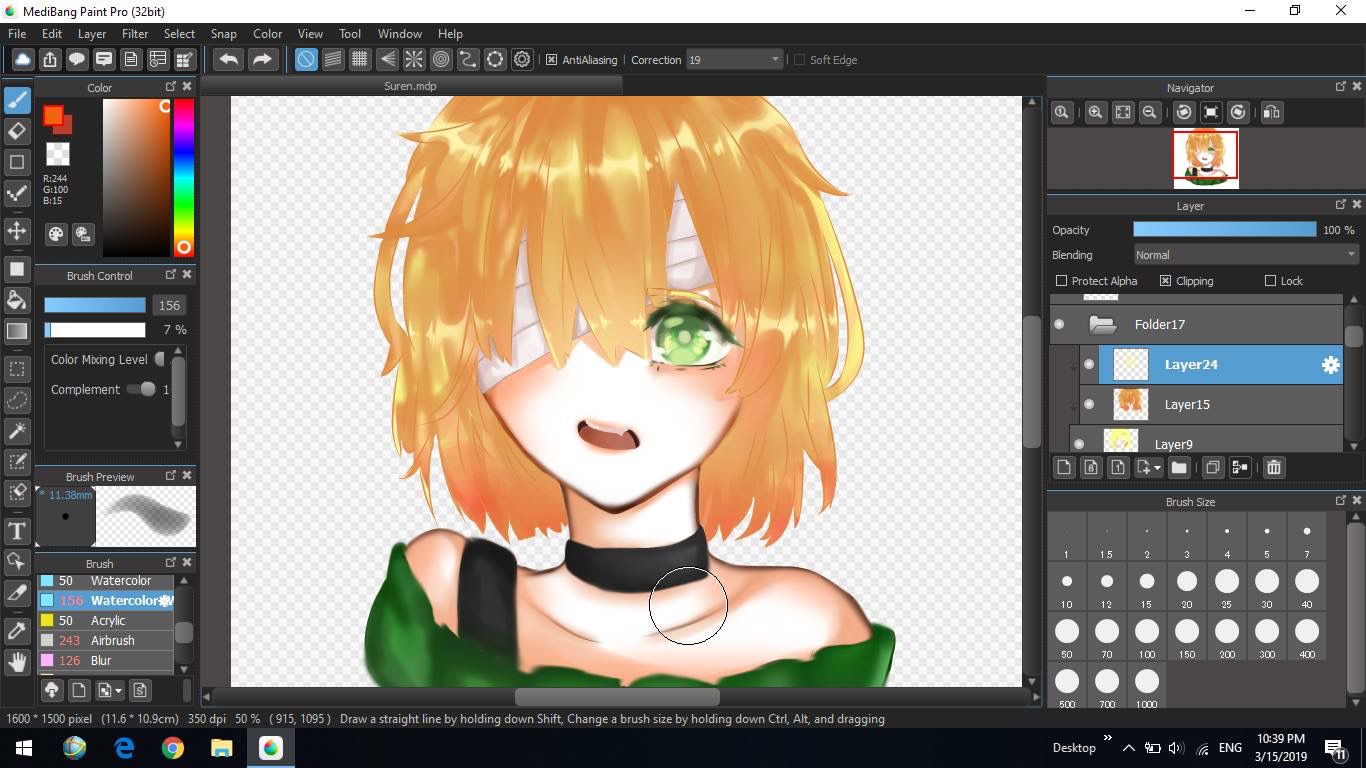Screen dimensions: 1366x768
Task: Open the Filter menu
Action: 135,33
